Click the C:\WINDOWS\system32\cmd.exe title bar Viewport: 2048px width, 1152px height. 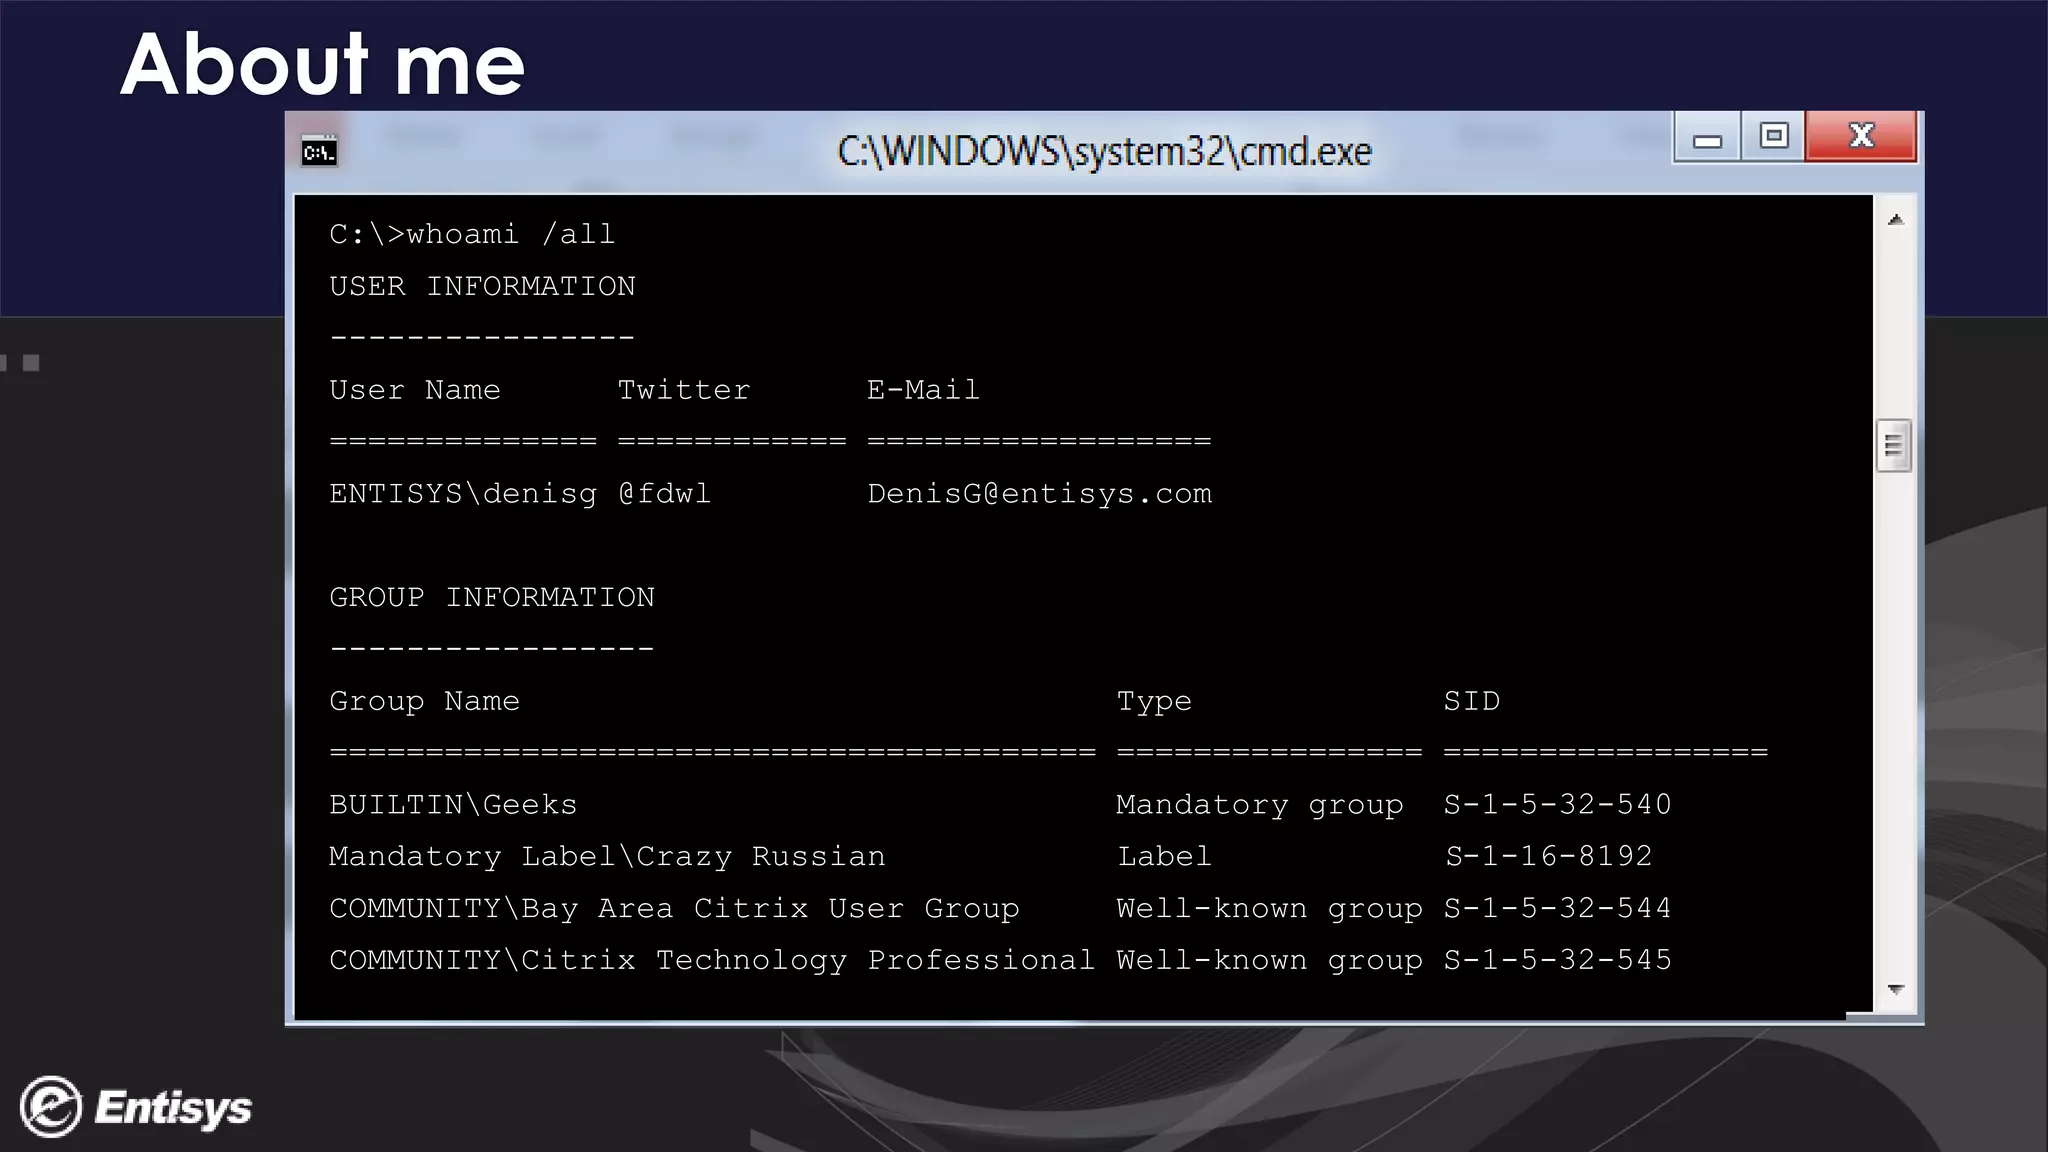[1103, 152]
